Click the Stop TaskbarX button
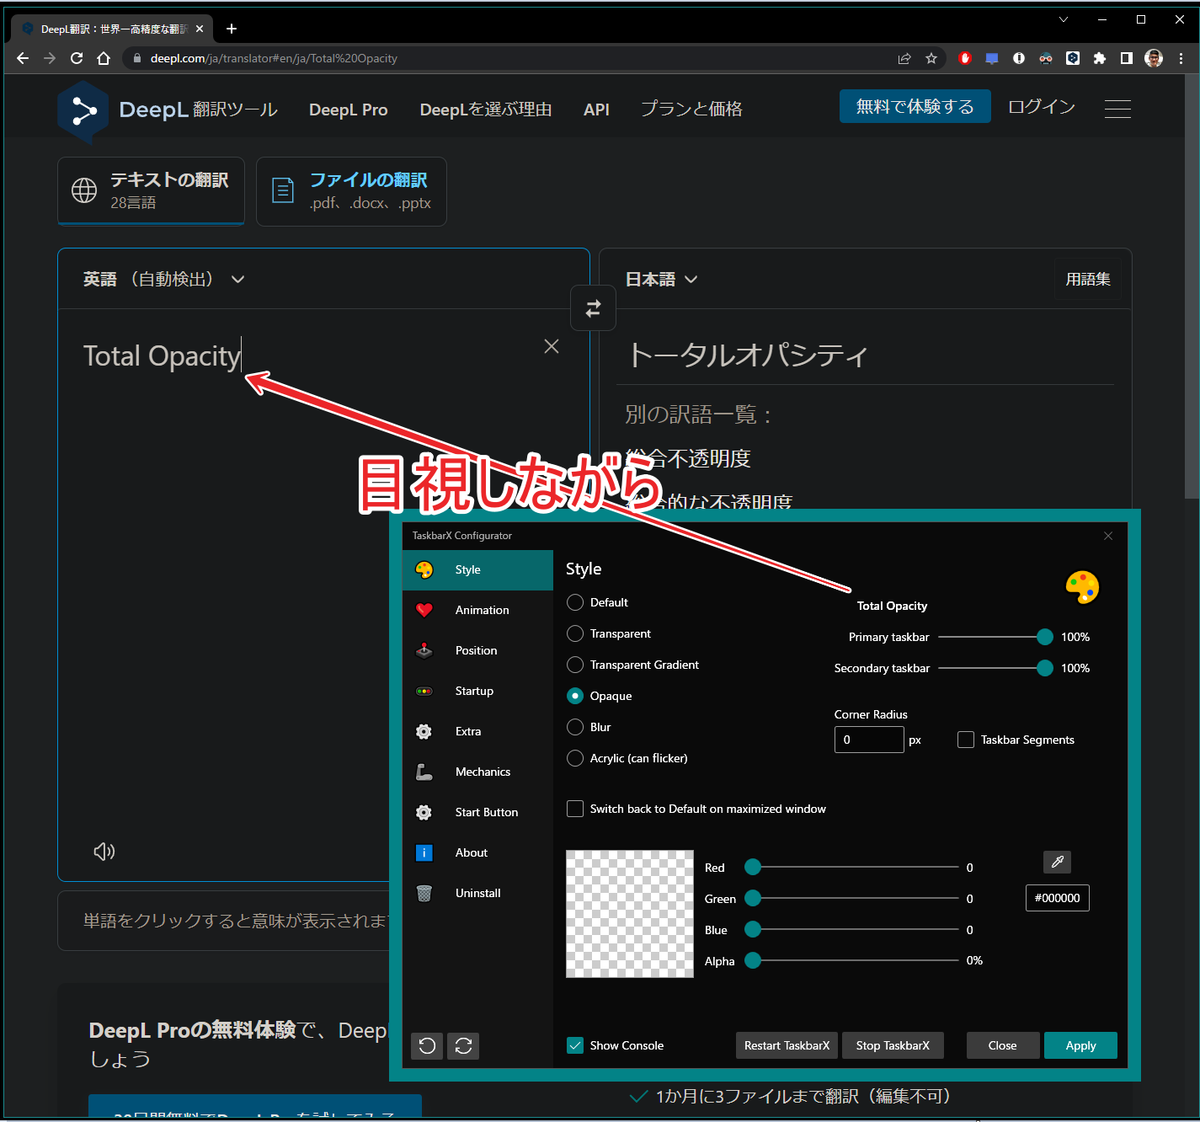The width and height of the screenshot is (1200, 1122). (893, 1046)
